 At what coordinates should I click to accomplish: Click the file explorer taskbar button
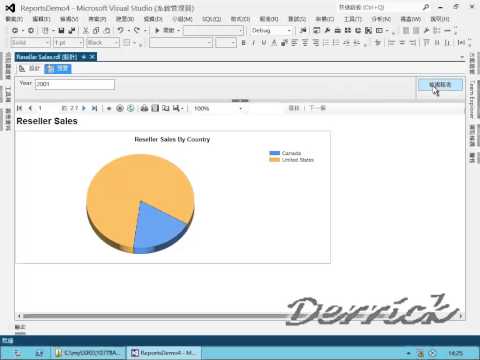click(89, 353)
